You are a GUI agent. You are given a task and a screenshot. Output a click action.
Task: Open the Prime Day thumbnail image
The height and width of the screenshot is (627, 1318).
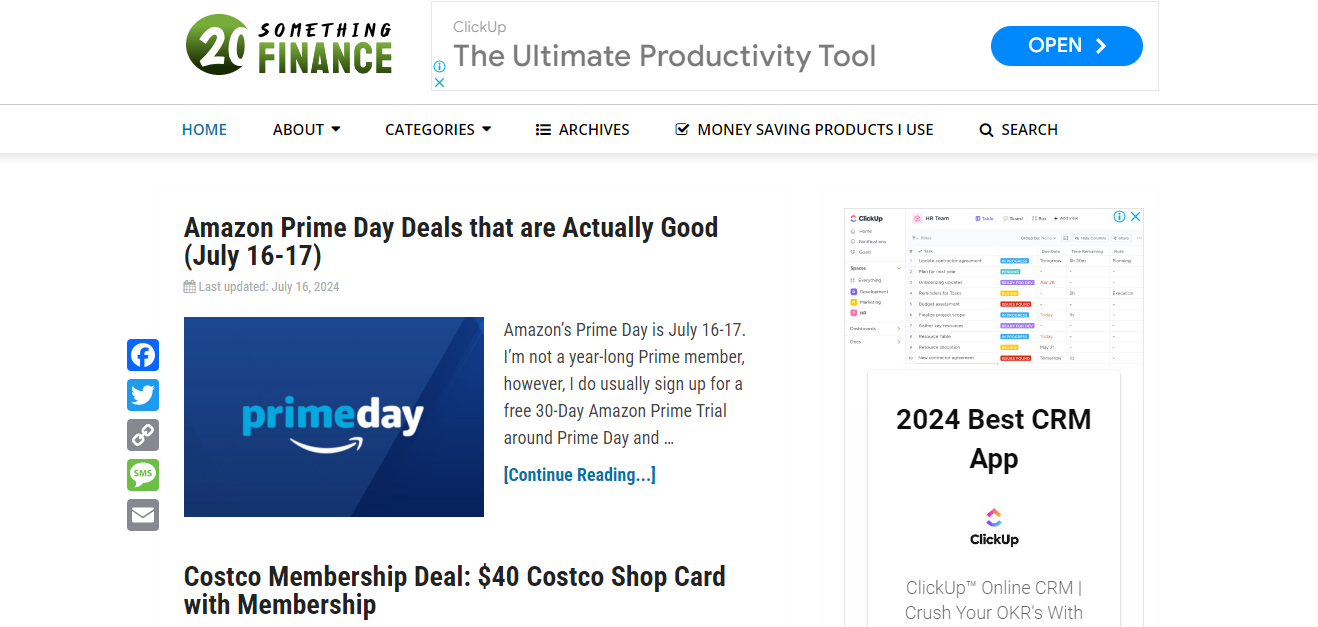coord(334,417)
